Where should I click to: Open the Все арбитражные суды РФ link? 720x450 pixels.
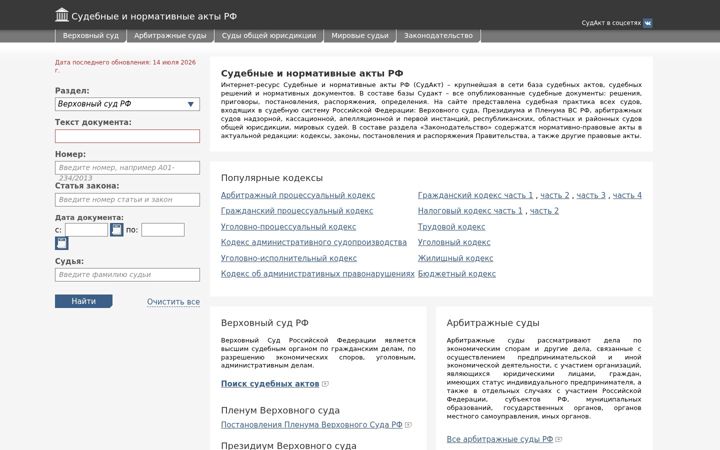[500, 439]
